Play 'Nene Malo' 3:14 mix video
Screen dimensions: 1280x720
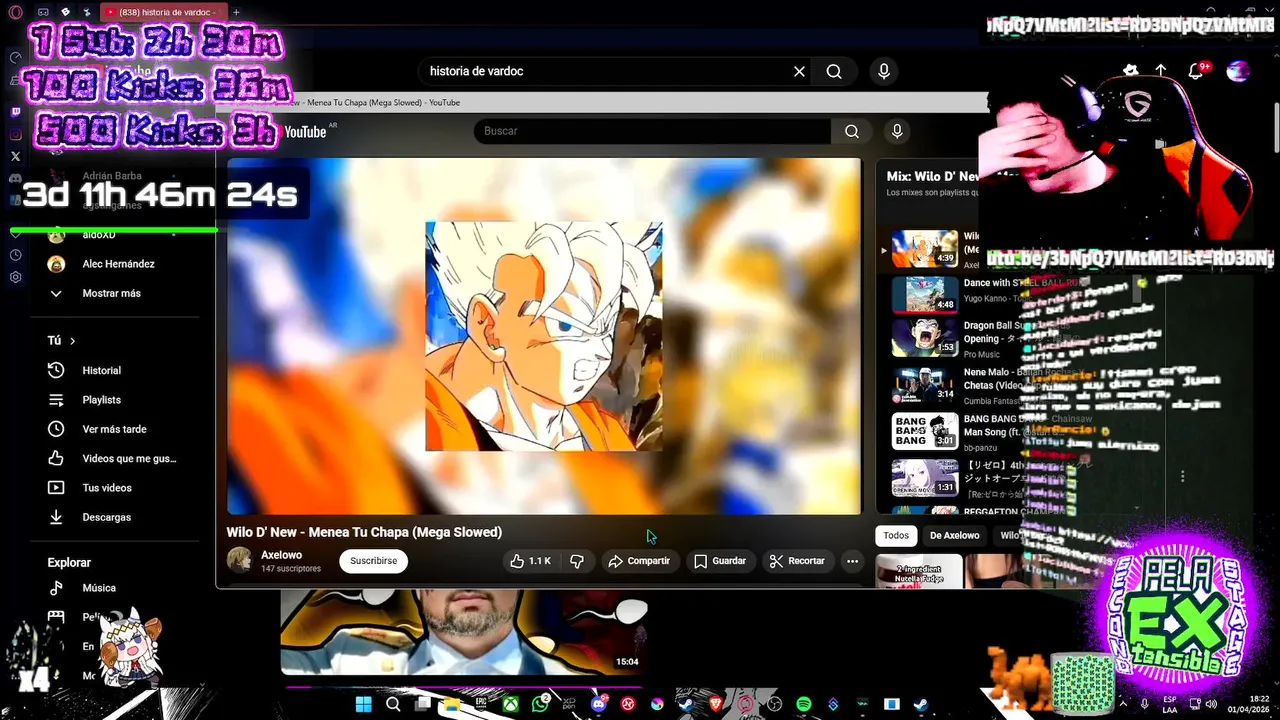[925, 384]
